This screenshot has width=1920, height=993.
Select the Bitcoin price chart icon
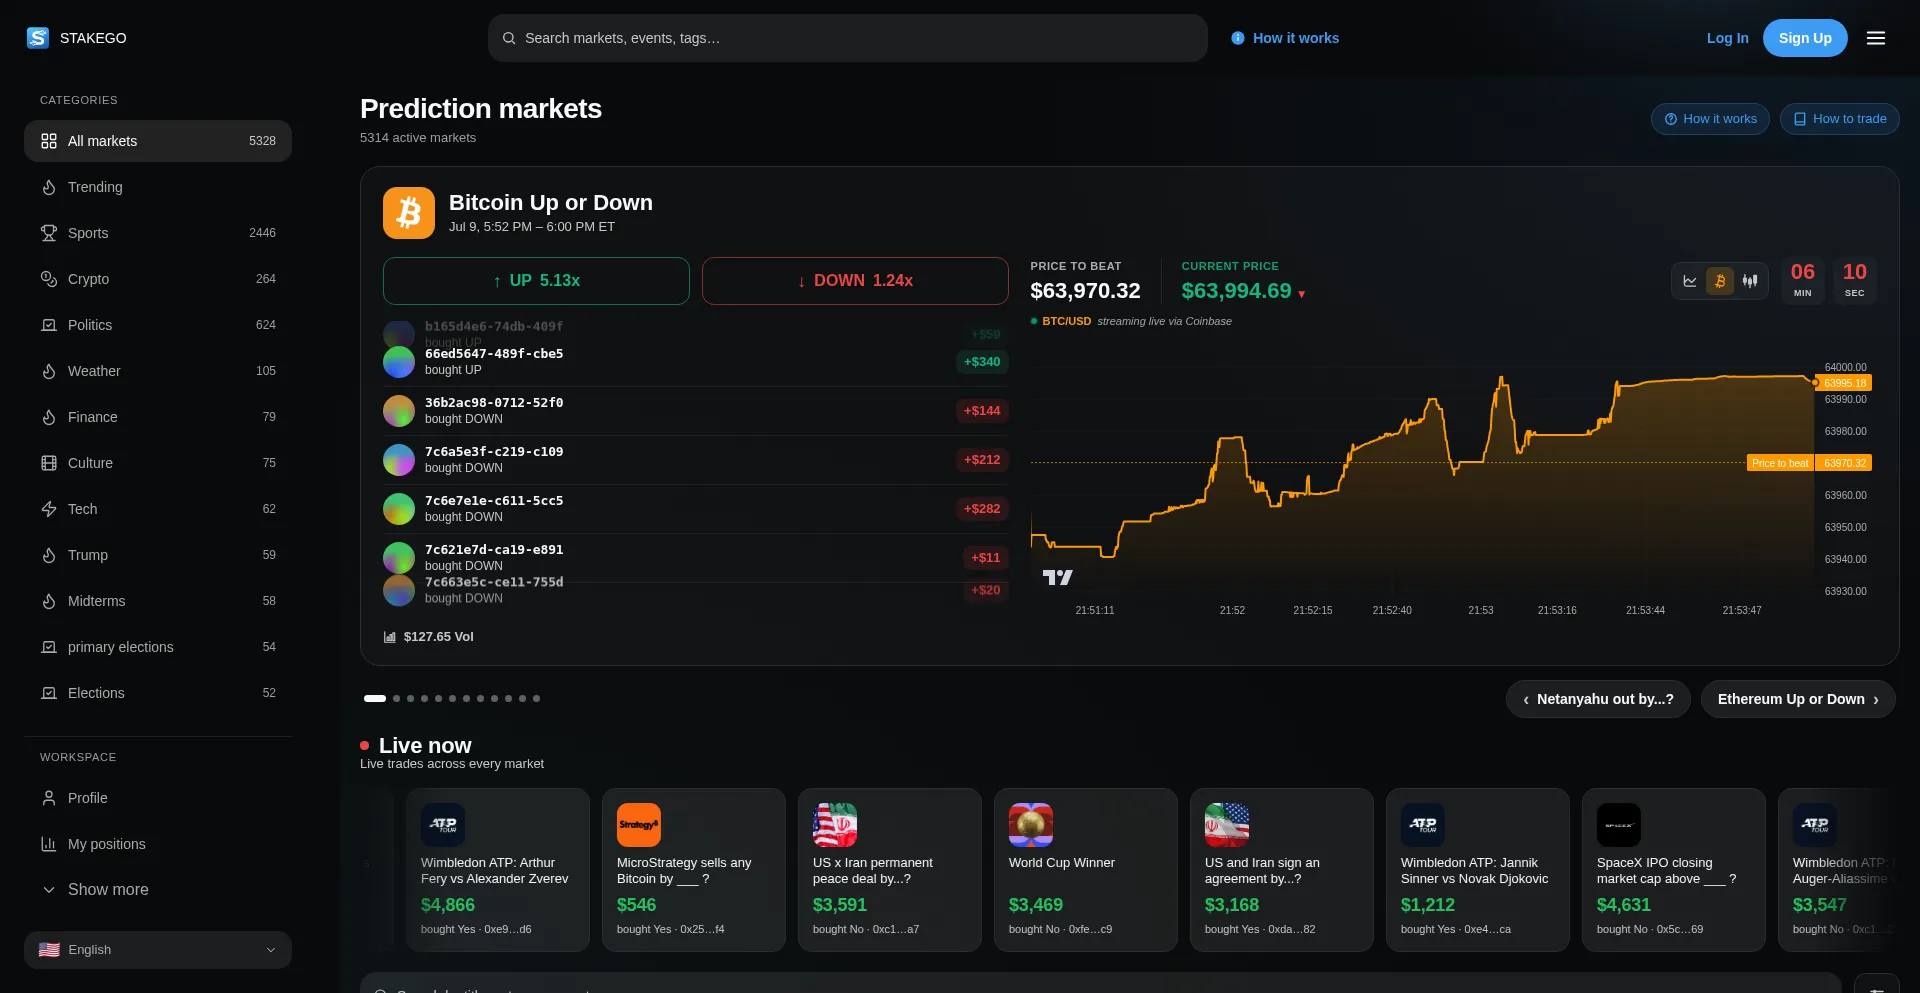tap(1720, 281)
